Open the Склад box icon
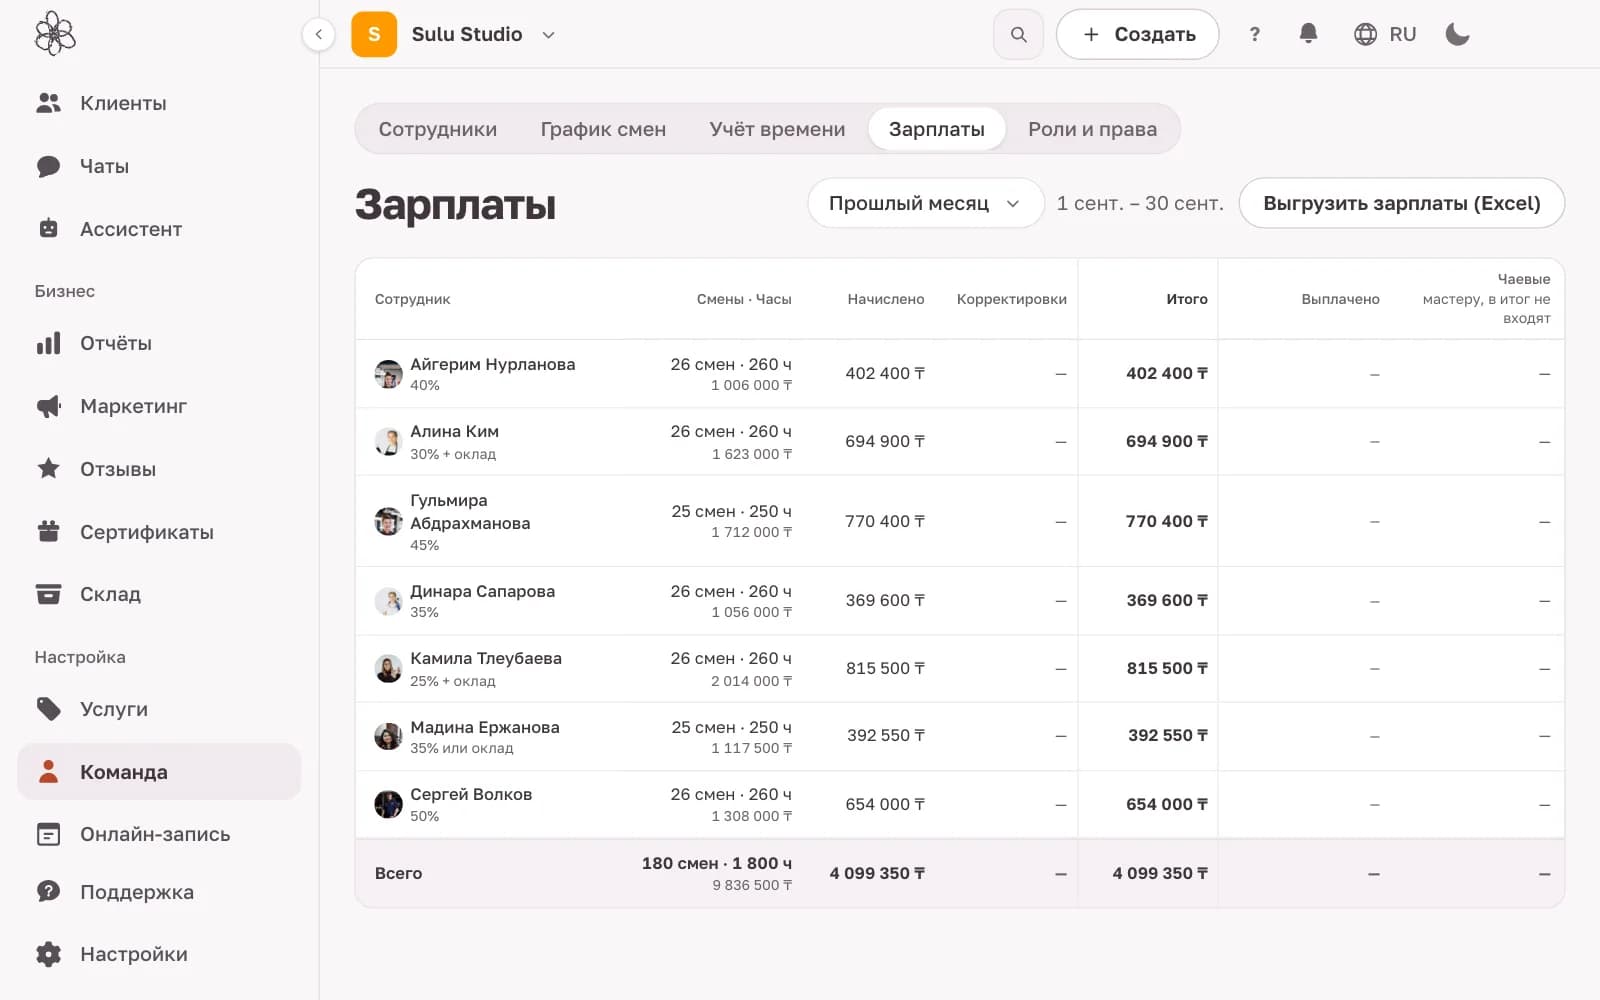This screenshot has height=1000, width=1600. (48, 594)
